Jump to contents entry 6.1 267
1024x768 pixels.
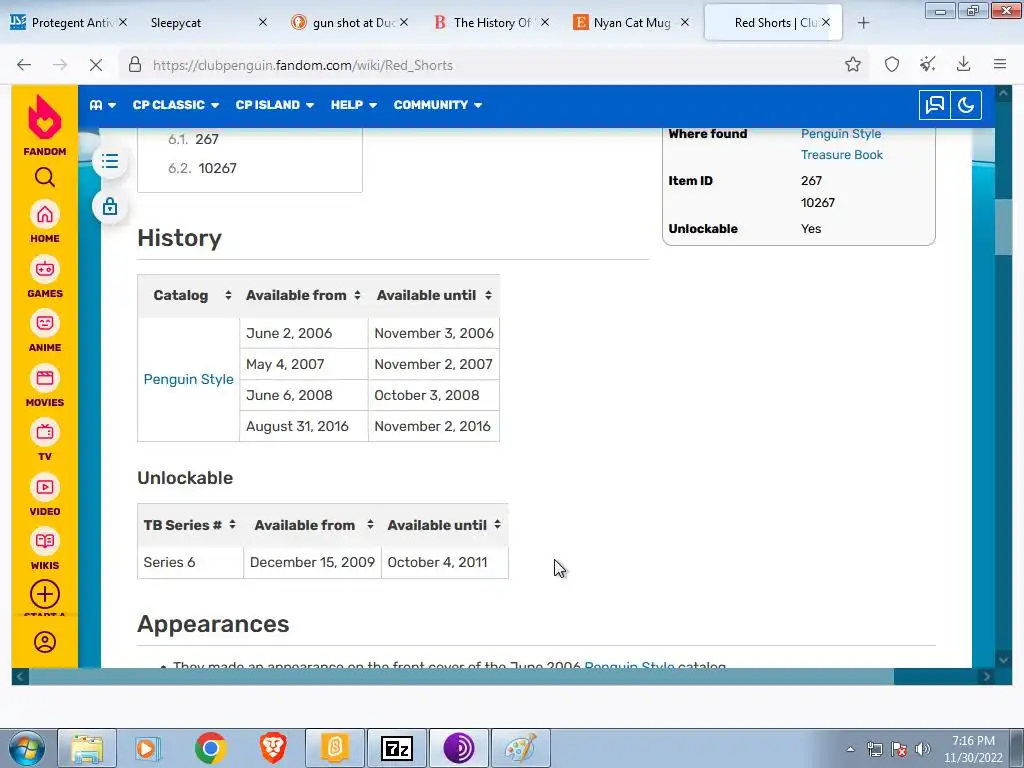tap(193, 139)
